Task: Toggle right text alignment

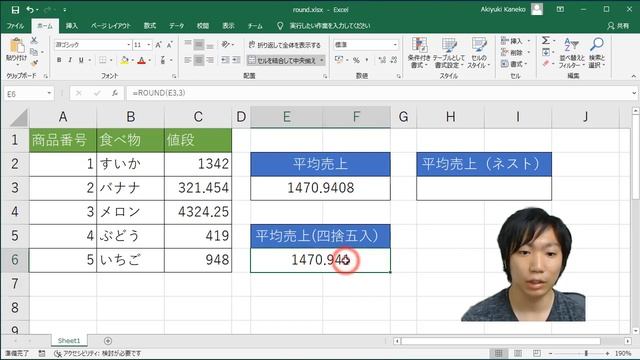Action: pyautogui.click(x=210, y=60)
